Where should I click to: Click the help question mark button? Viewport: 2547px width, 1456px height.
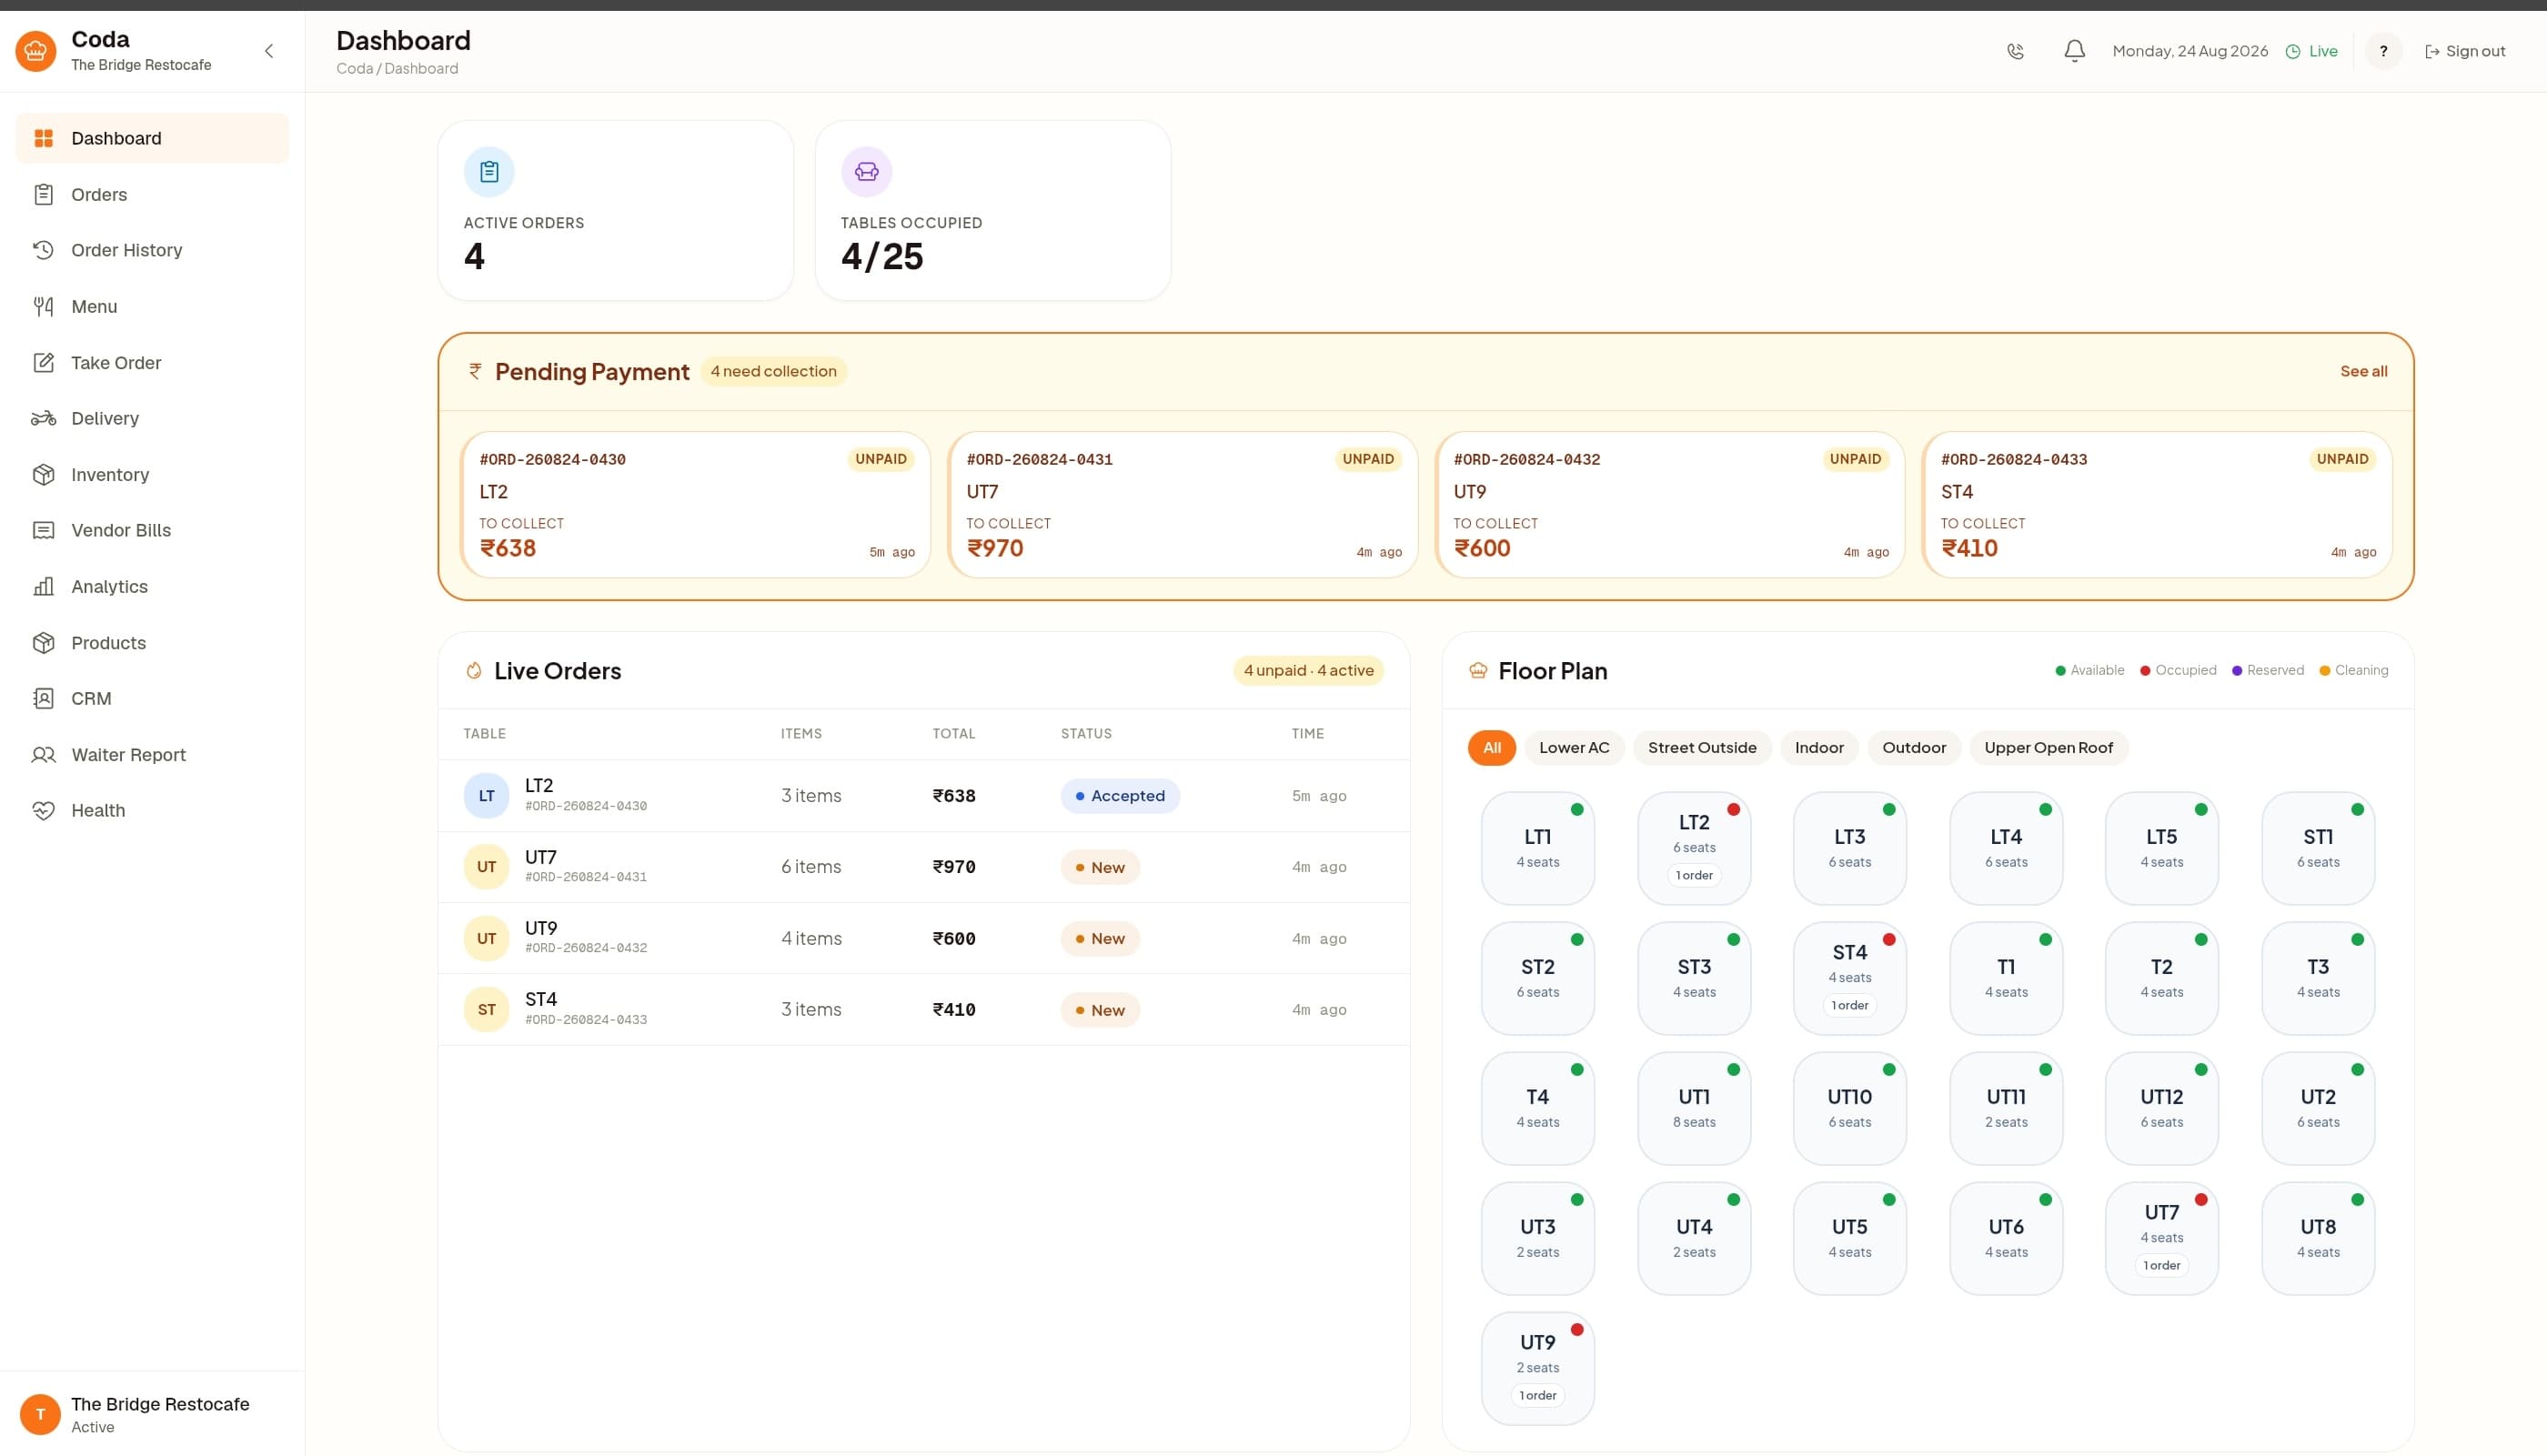point(2383,51)
